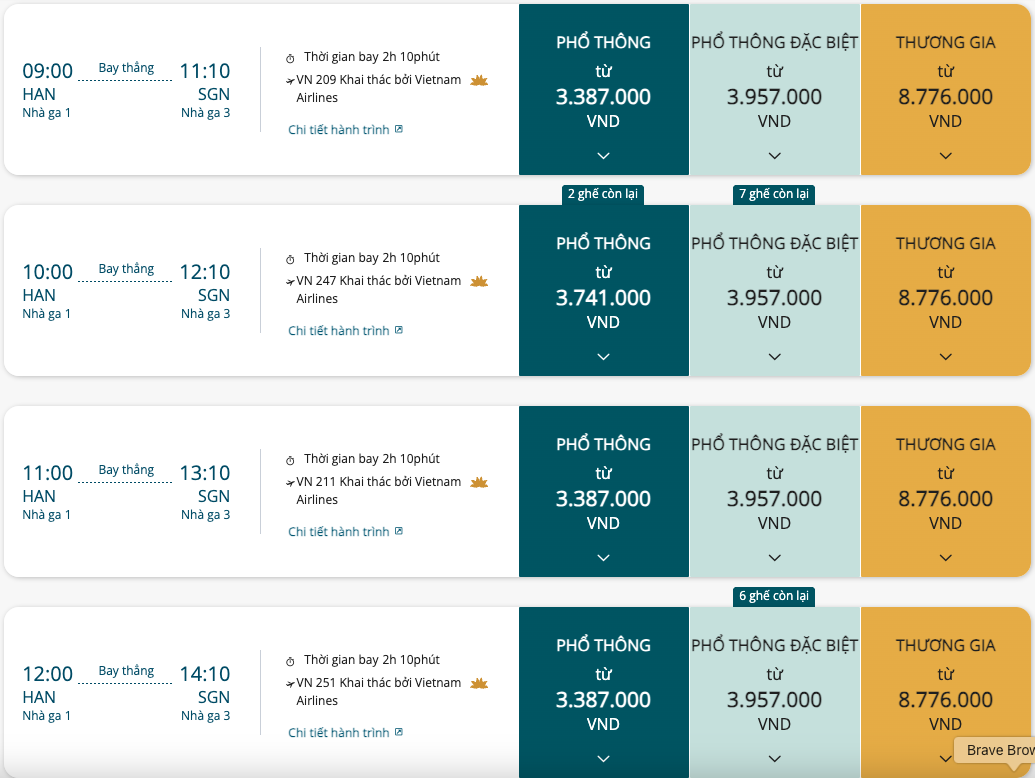Click the flight duration clock icon on VN 247
The image size is (1035, 778).
(x=290, y=260)
